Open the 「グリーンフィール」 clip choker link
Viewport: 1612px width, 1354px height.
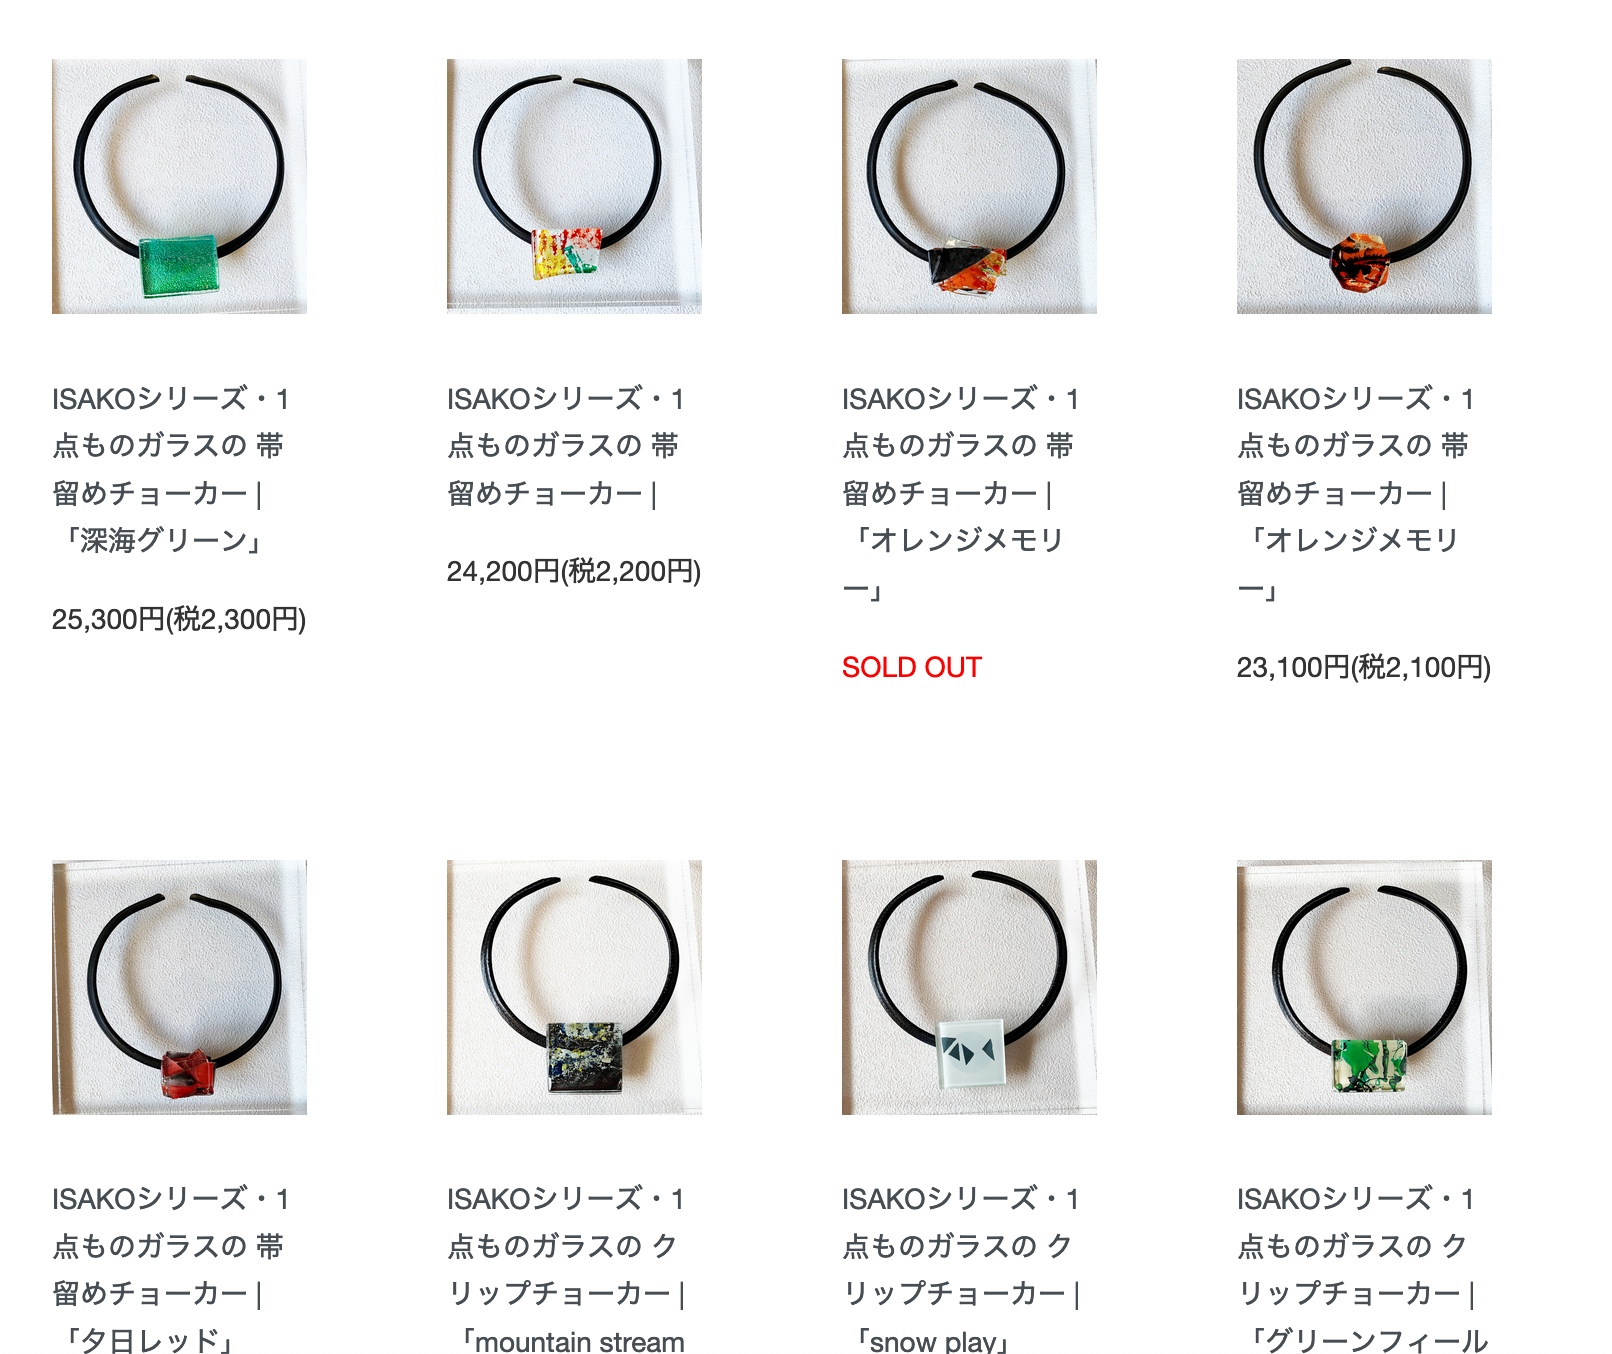pos(1363,1268)
